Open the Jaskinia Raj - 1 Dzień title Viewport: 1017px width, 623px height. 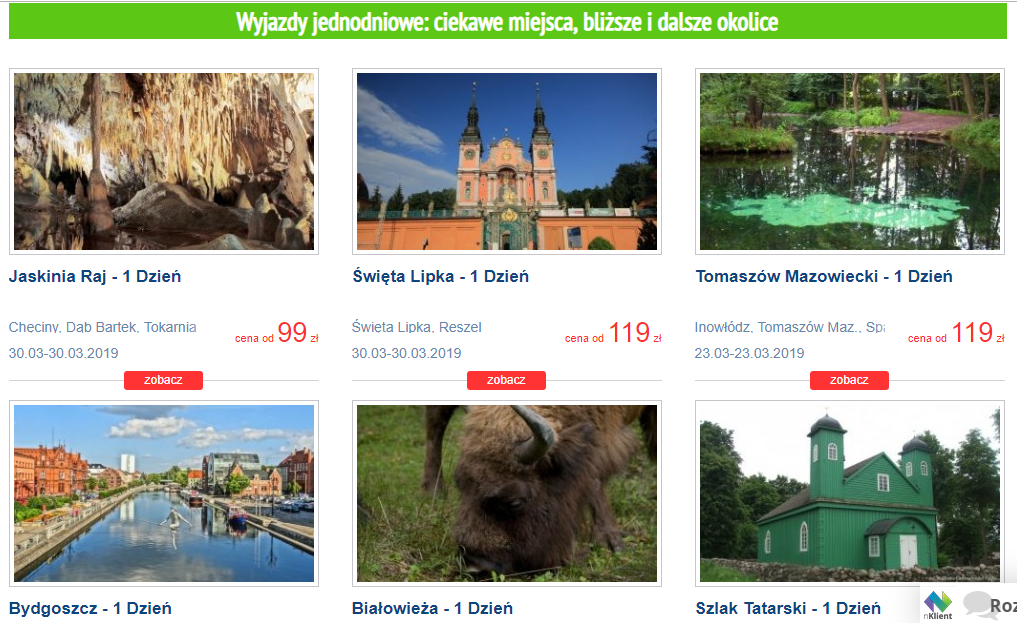click(95, 276)
